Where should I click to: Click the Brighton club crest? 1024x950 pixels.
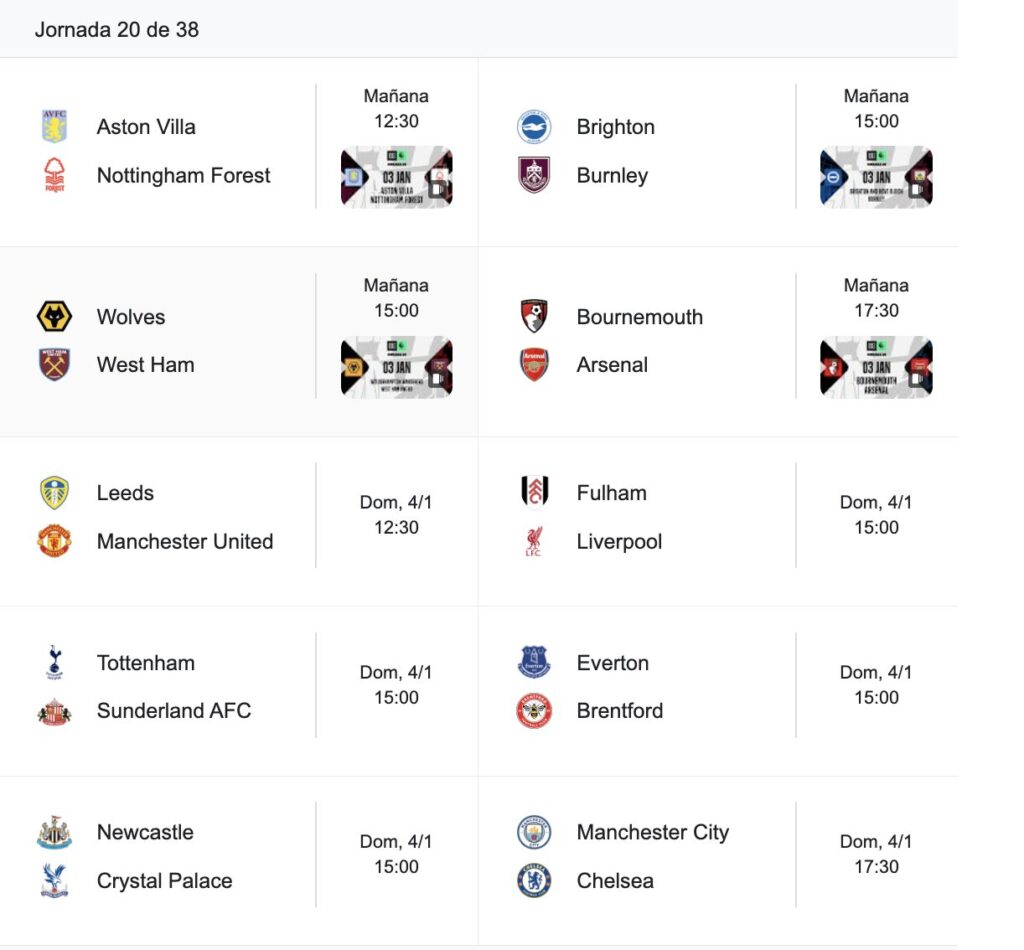[x=534, y=127]
